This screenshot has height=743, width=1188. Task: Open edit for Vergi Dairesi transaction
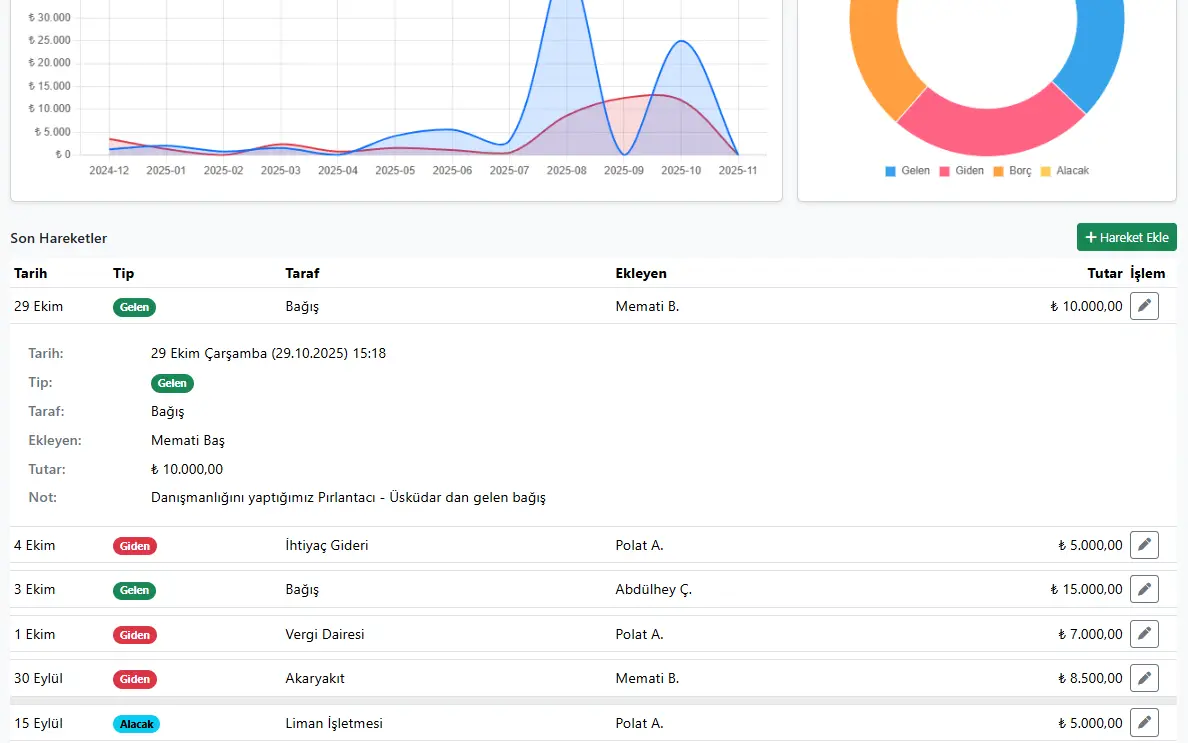point(1144,634)
